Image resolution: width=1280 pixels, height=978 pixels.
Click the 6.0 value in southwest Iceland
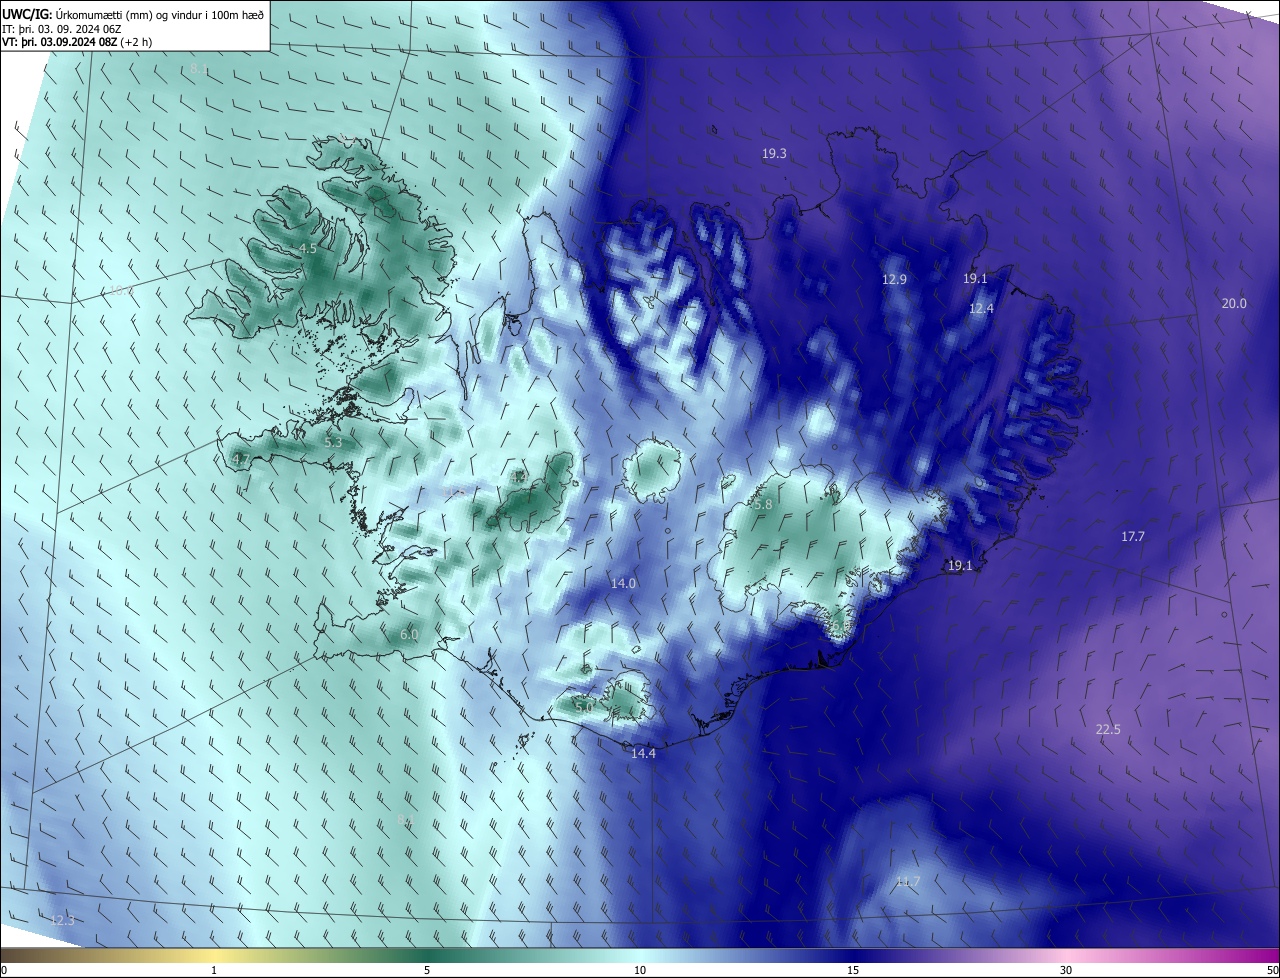(x=409, y=635)
